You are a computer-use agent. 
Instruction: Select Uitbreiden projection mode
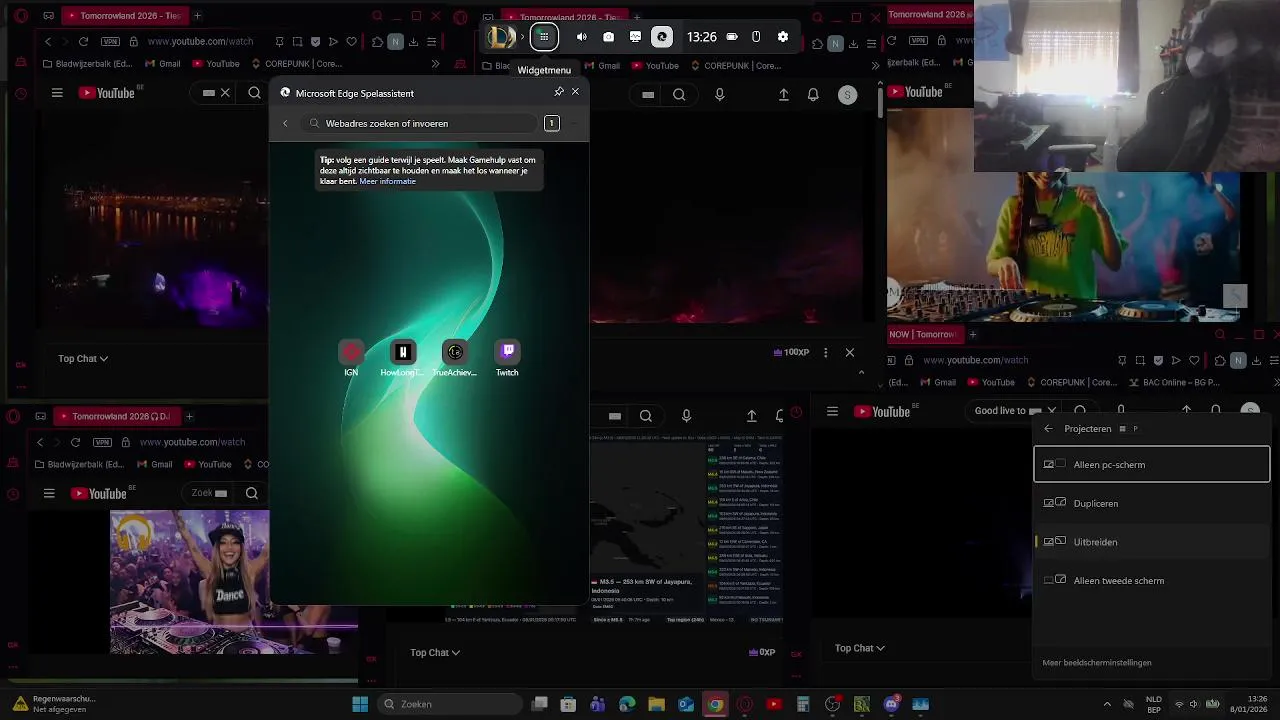pyautogui.click(x=1151, y=541)
